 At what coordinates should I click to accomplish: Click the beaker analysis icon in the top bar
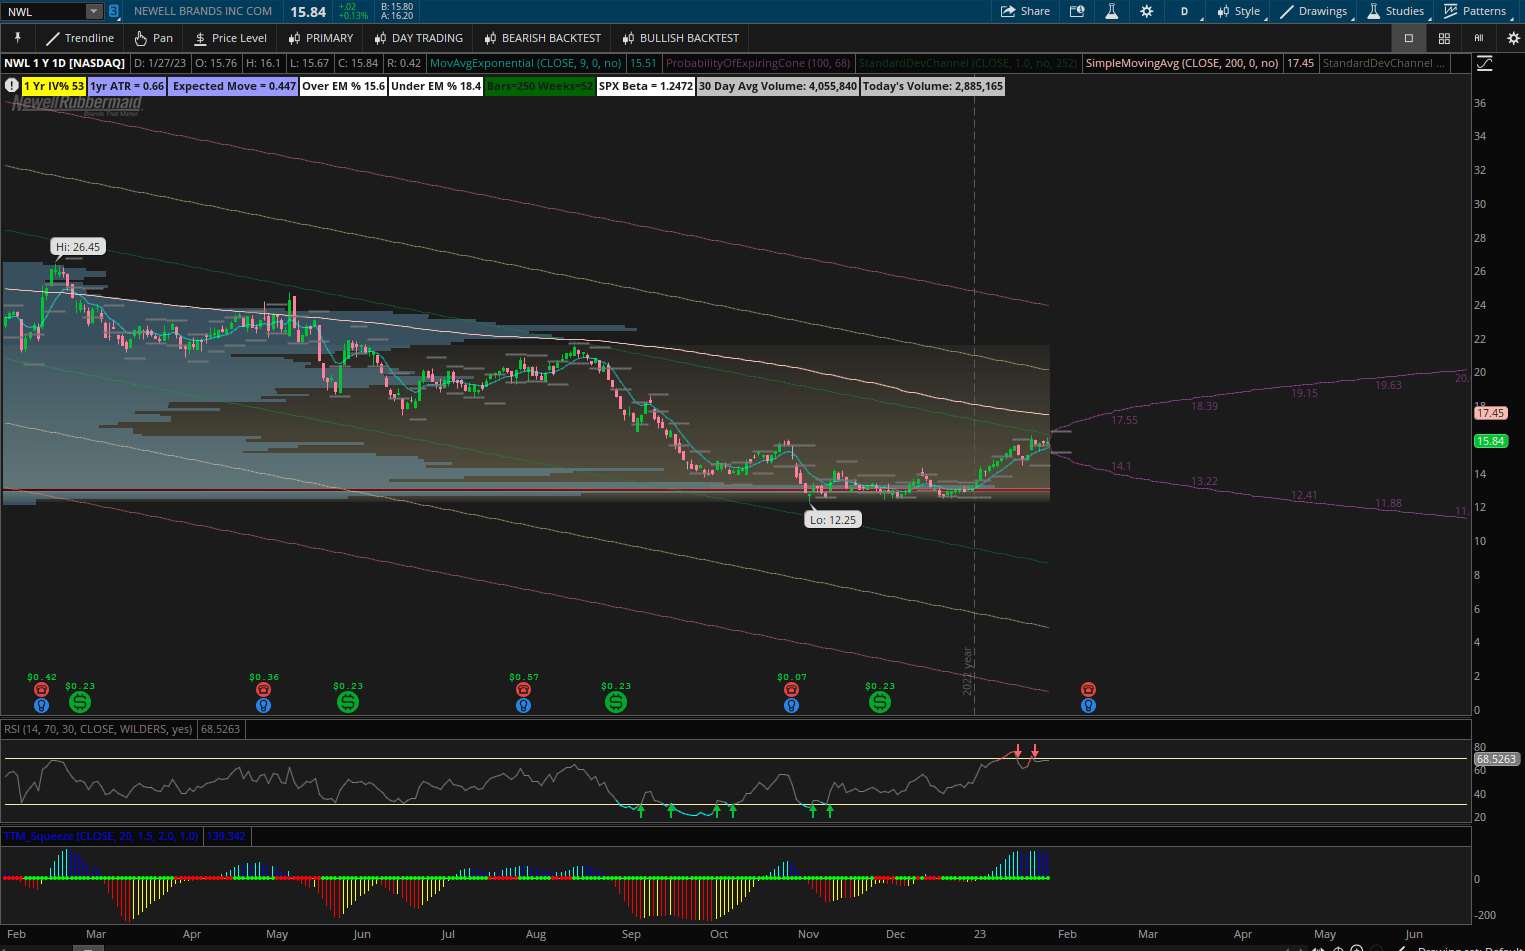pyautogui.click(x=1111, y=11)
